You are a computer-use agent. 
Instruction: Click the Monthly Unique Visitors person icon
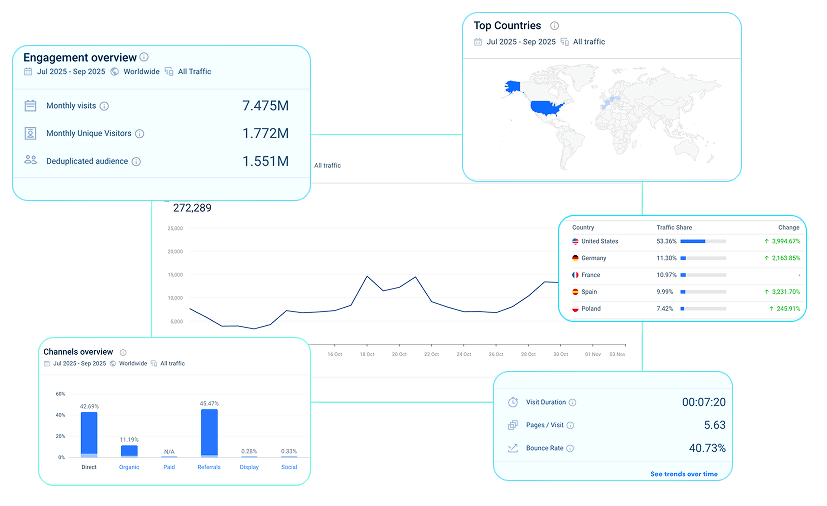coord(31,133)
